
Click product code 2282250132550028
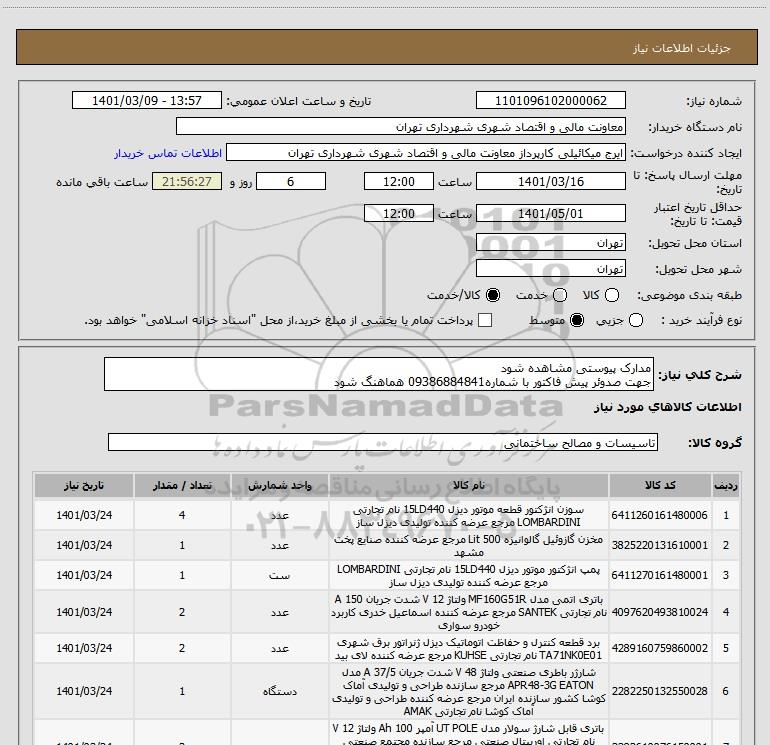pos(660,691)
